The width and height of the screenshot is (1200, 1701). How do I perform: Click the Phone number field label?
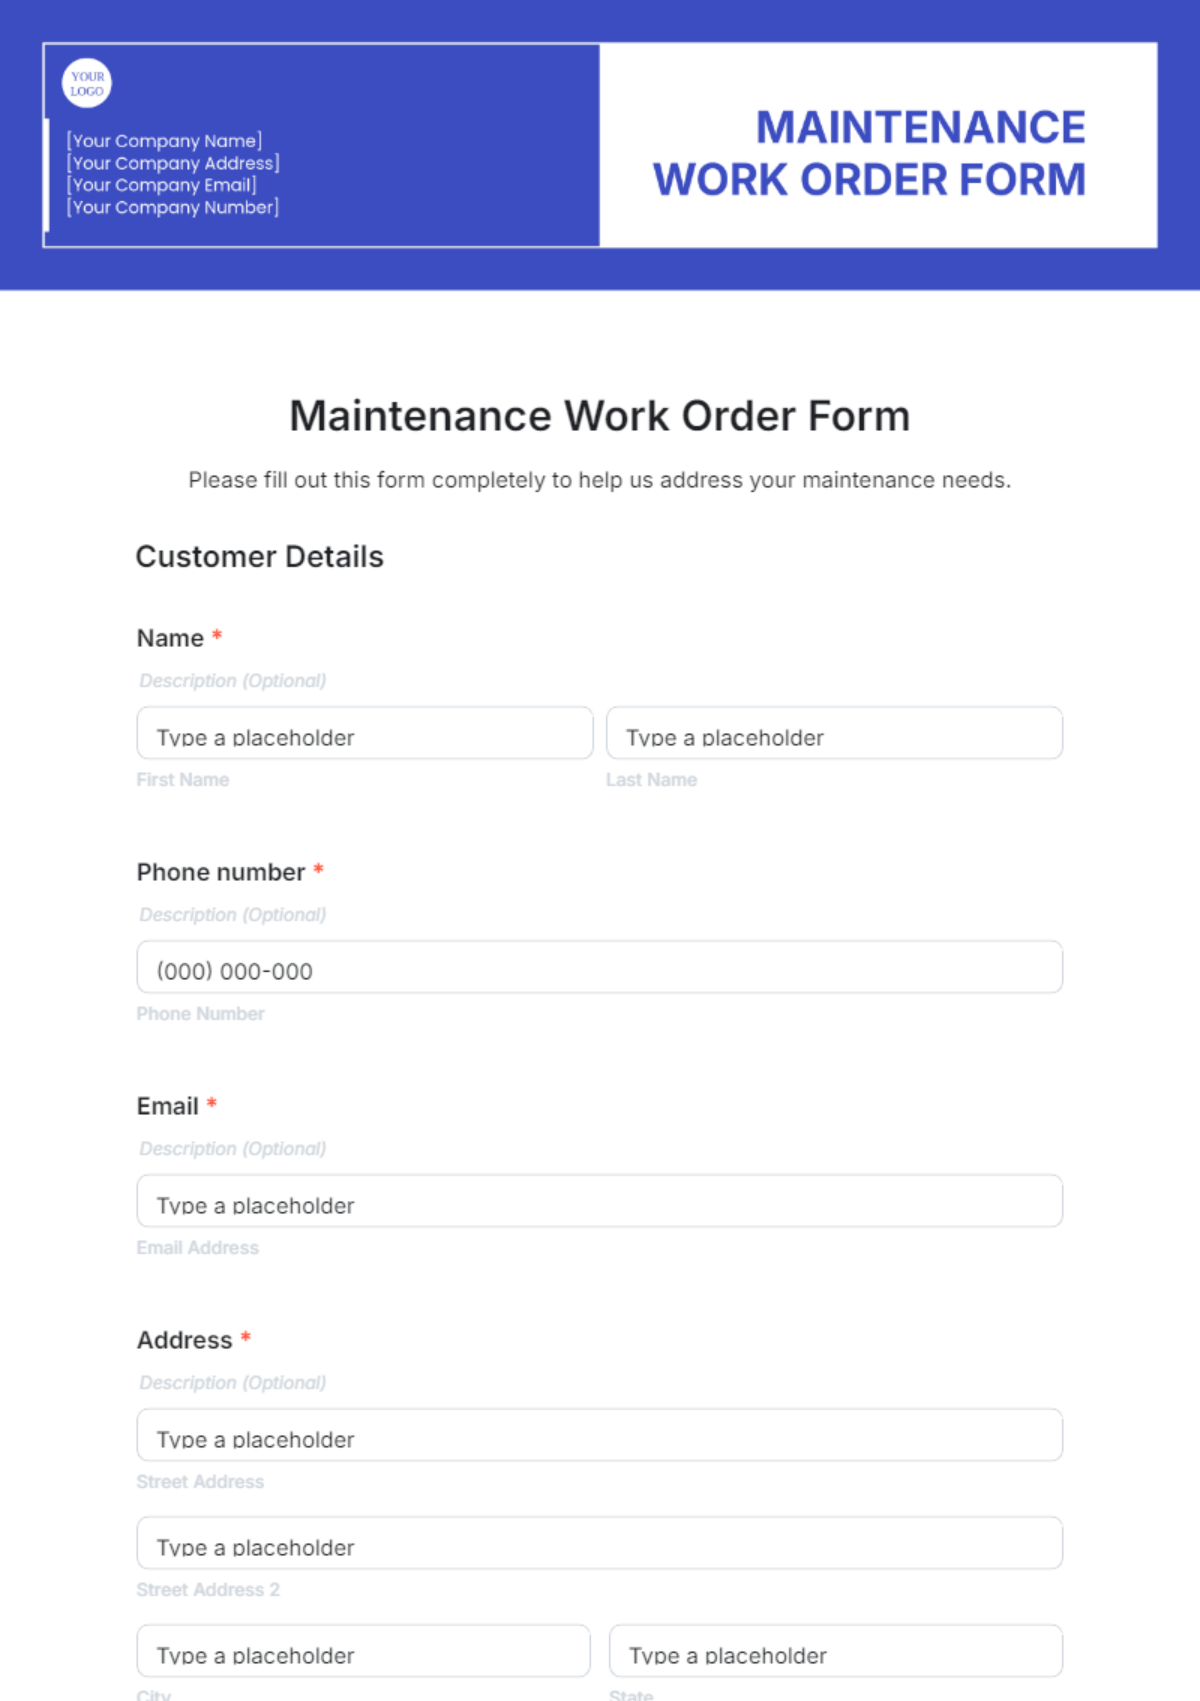221,872
